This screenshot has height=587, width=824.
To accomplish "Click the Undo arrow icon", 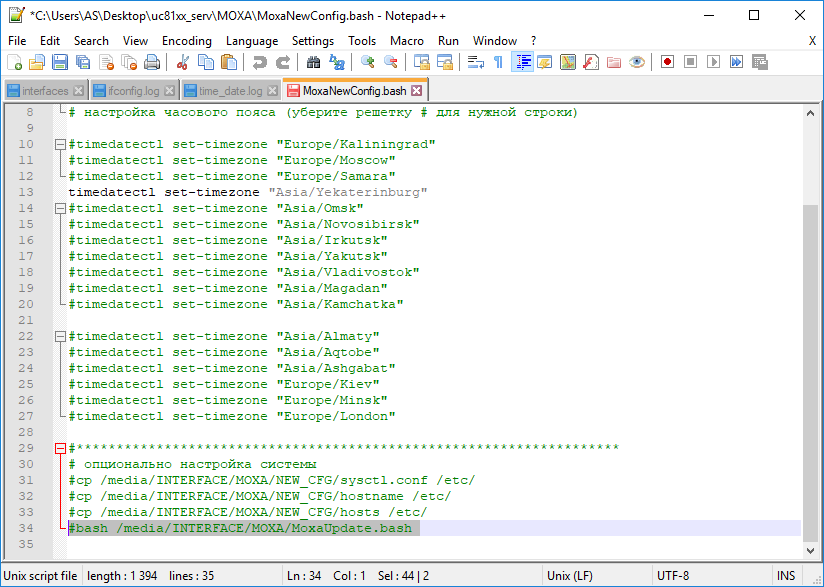I will 259,62.
